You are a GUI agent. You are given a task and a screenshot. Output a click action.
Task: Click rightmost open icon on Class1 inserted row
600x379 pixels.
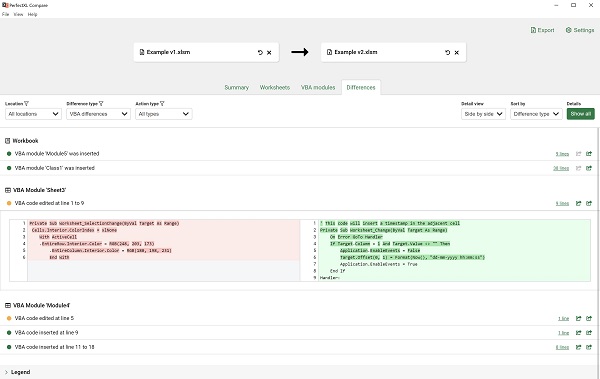point(589,168)
